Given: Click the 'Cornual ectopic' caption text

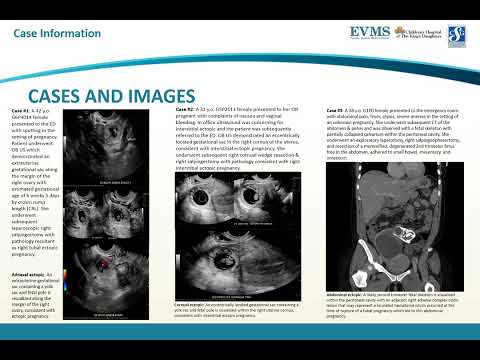Looking at the screenshot, I should coord(237,310).
